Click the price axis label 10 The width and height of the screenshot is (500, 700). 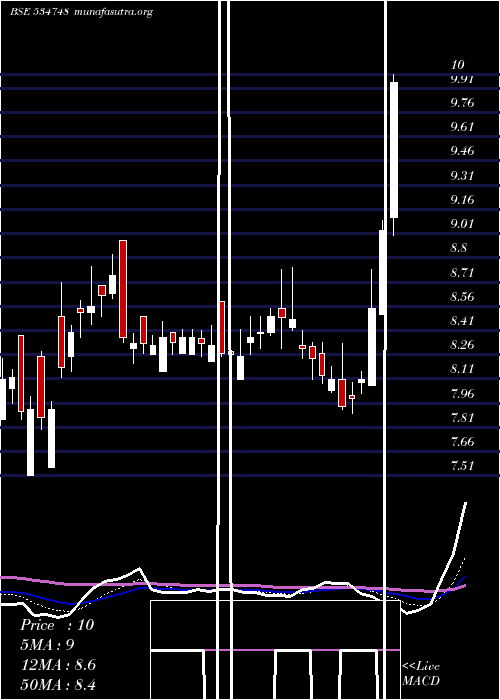458,65
